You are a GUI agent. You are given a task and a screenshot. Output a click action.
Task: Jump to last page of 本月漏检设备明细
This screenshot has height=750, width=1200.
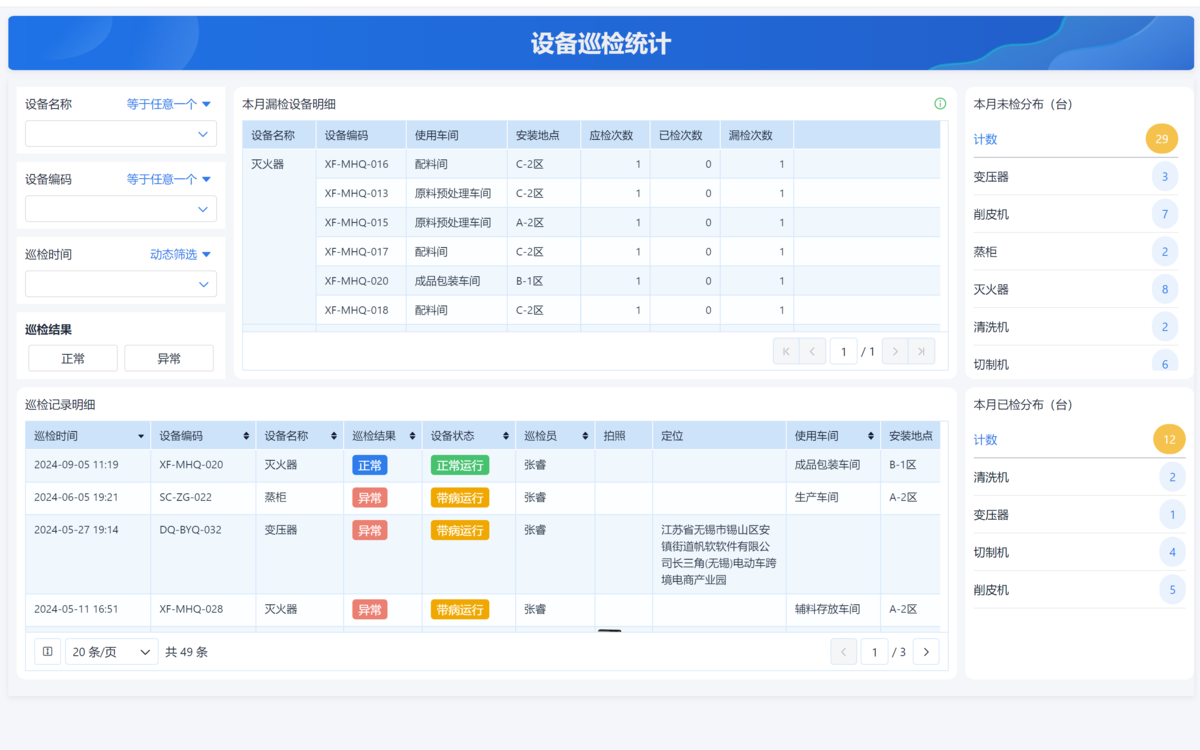[x=922, y=351]
